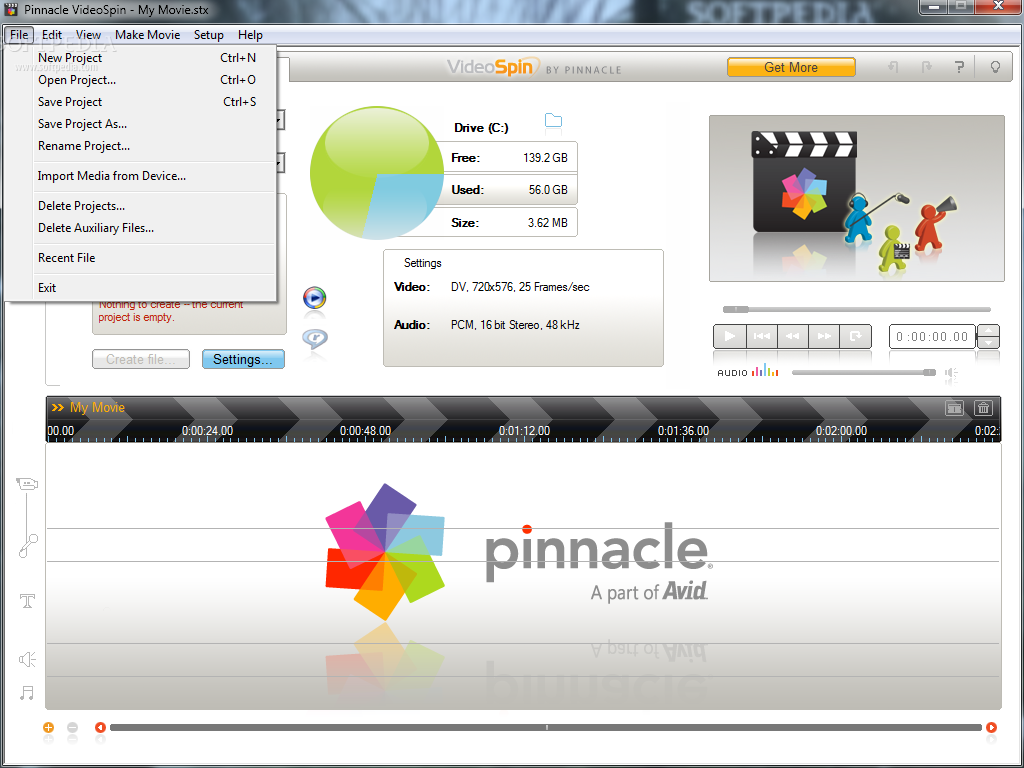Click the timecode counter field
The width and height of the screenshot is (1024, 768).
pyautogui.click(x=932, y=336)
